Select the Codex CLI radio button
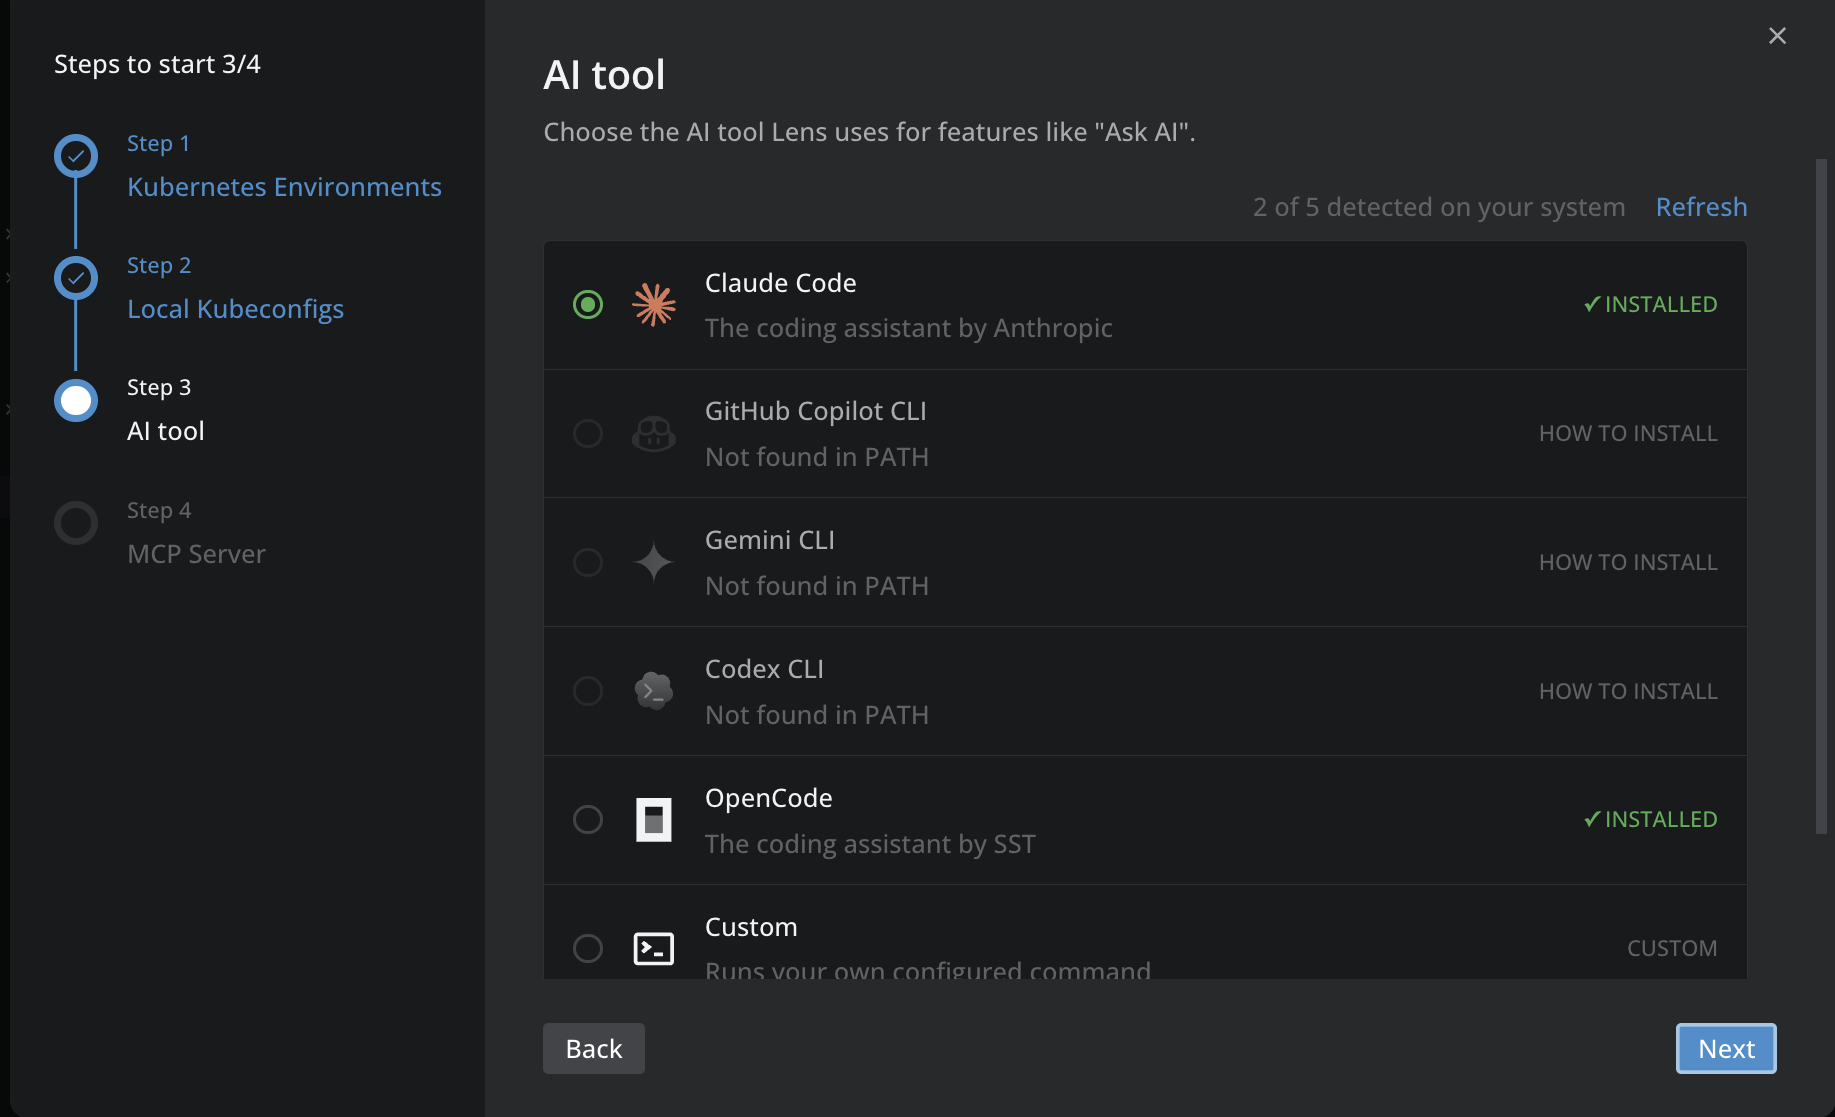Viewport: 1835px width, 1117px height. (588, 691)
